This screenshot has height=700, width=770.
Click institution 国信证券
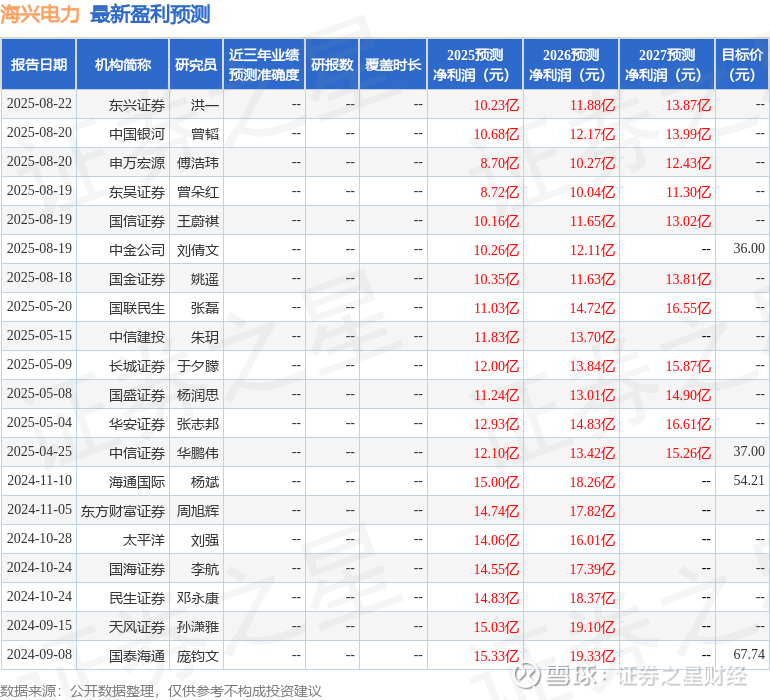click(137, 221)
